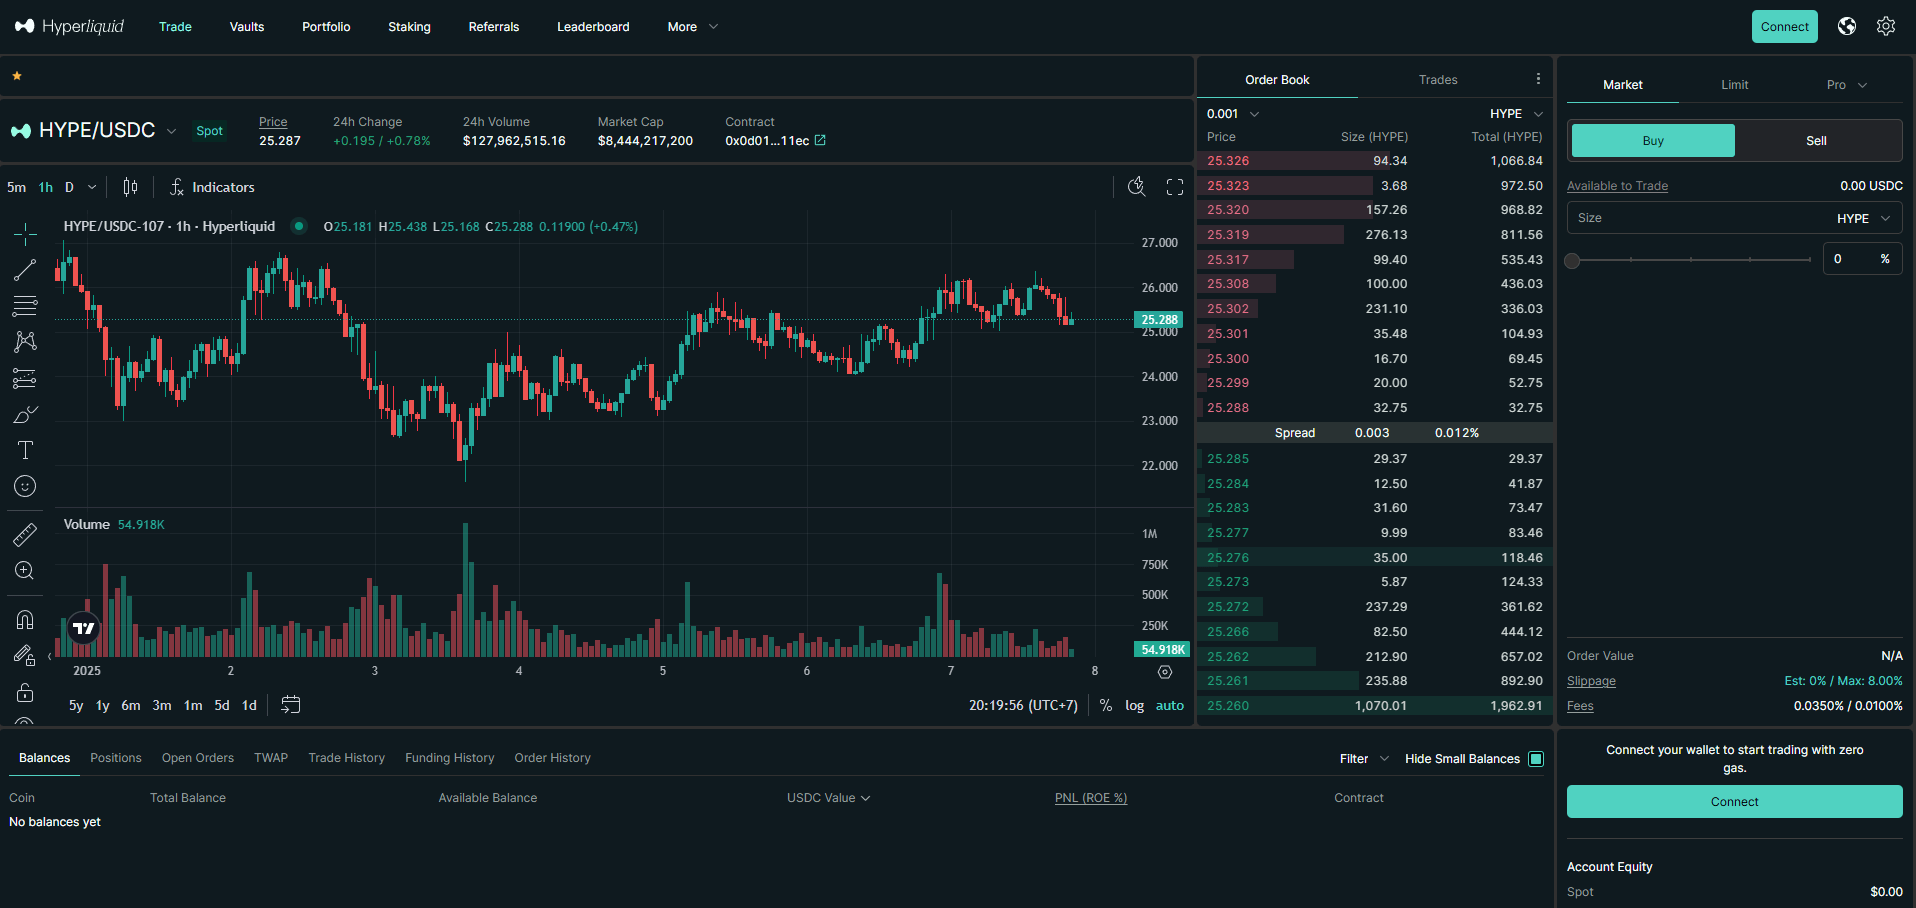
Task: Open the Staking navigation item
Action: 409,27
